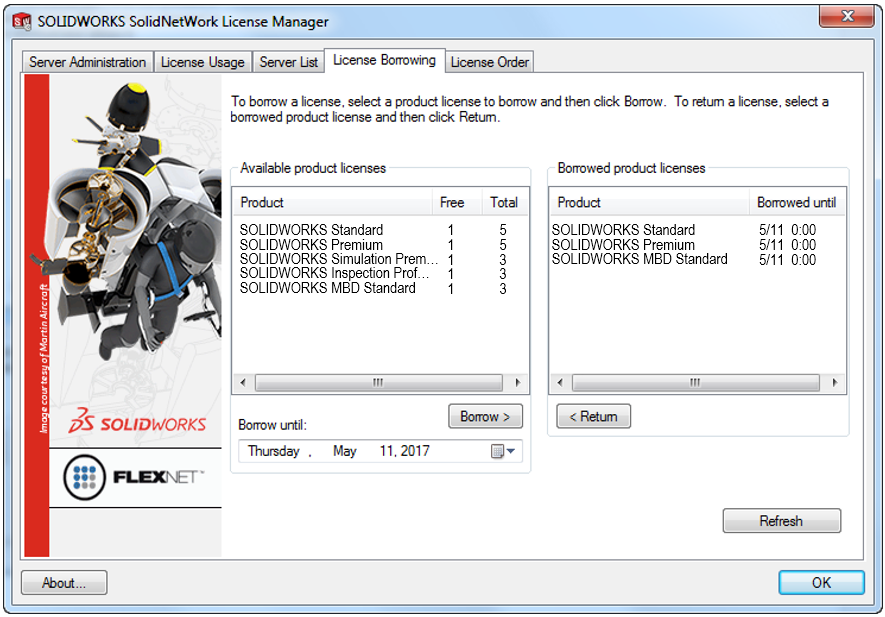Viewport: 885px width, 617px height.
Task: Close the License Manager window
Action: (x=847, y=16)
